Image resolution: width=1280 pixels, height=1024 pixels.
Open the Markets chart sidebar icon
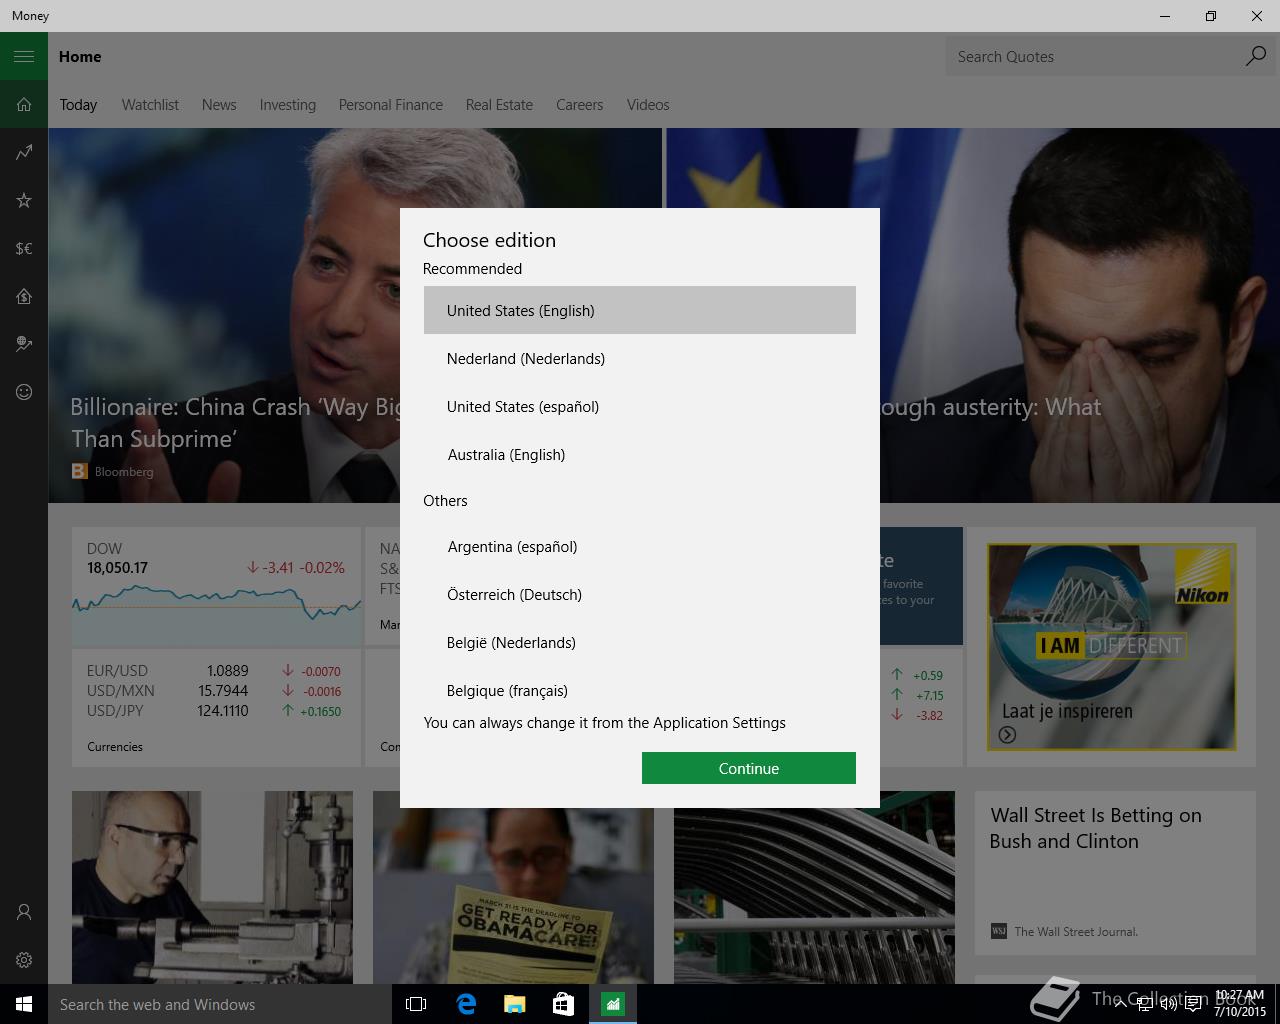point(24,152)
